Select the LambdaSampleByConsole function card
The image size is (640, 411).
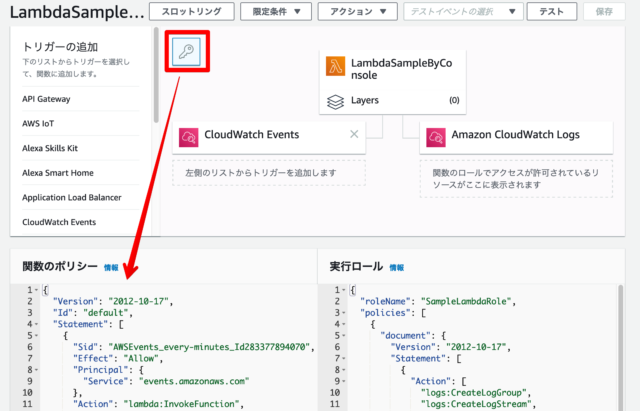pyautogui.click(x=393, y=82)
